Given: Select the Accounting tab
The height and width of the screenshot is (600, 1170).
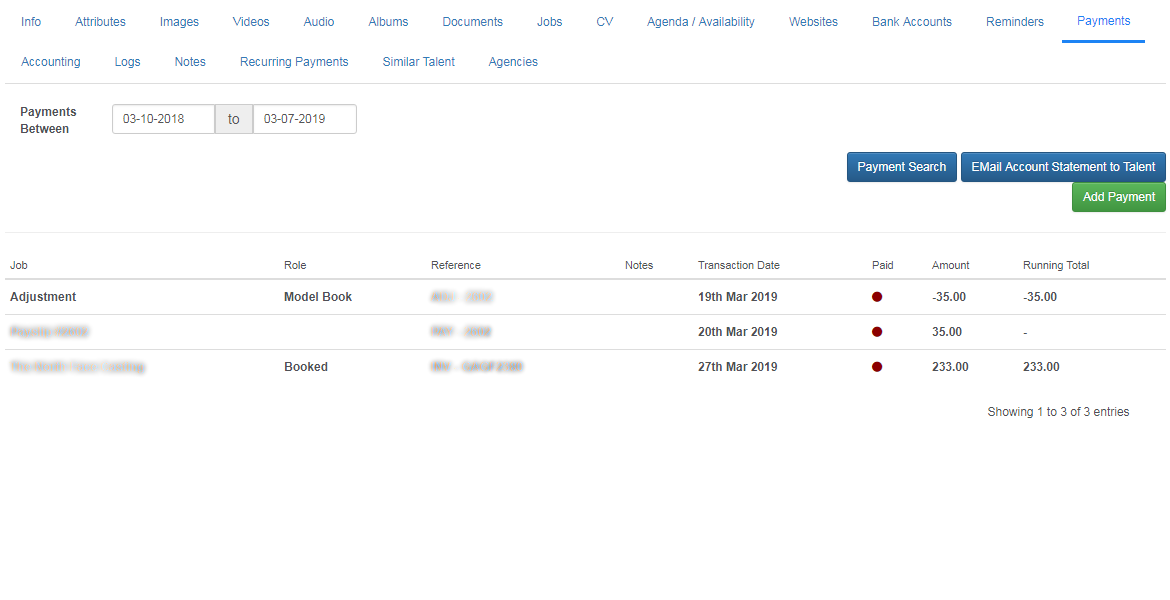Looking at the screenshot, I should [50, 62].
